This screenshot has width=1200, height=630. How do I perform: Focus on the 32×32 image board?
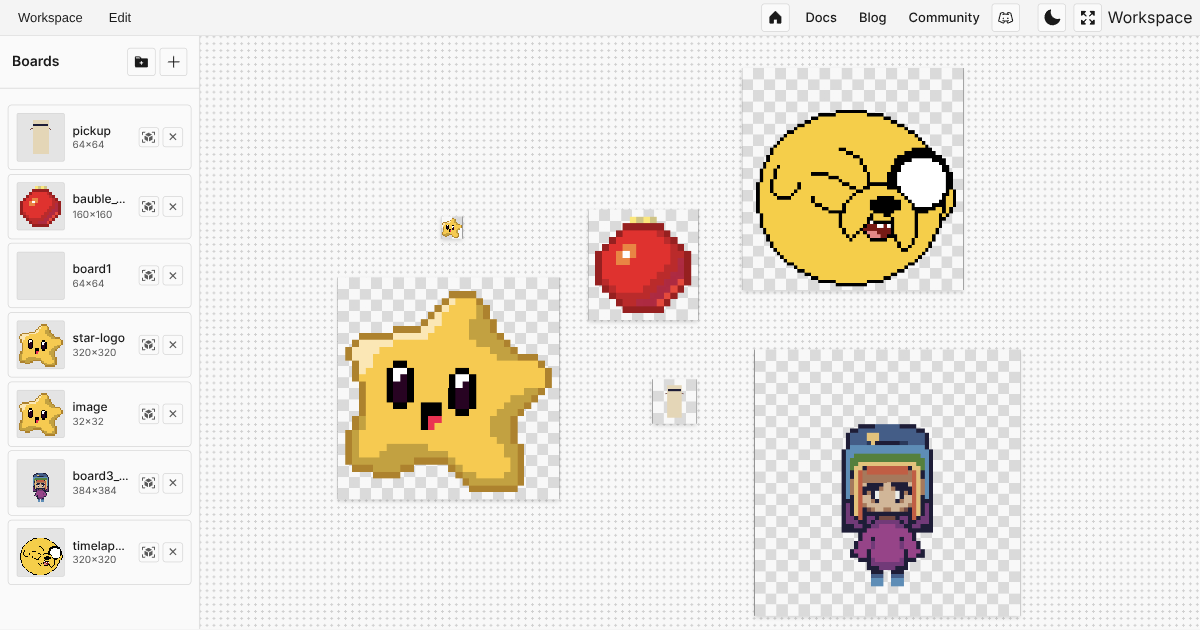coord(149,413)
